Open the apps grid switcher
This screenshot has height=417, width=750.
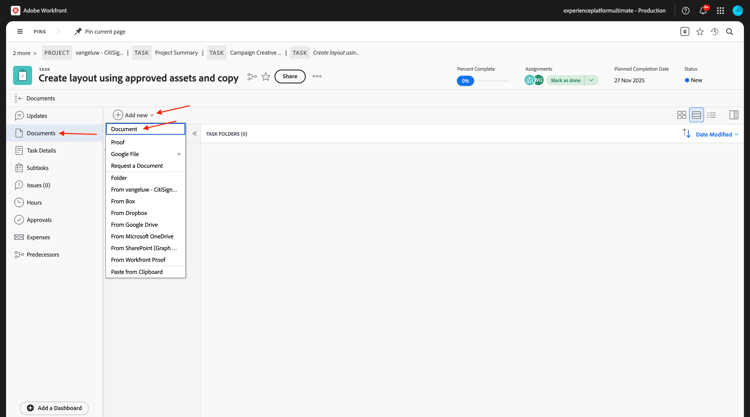pos(720,11)
